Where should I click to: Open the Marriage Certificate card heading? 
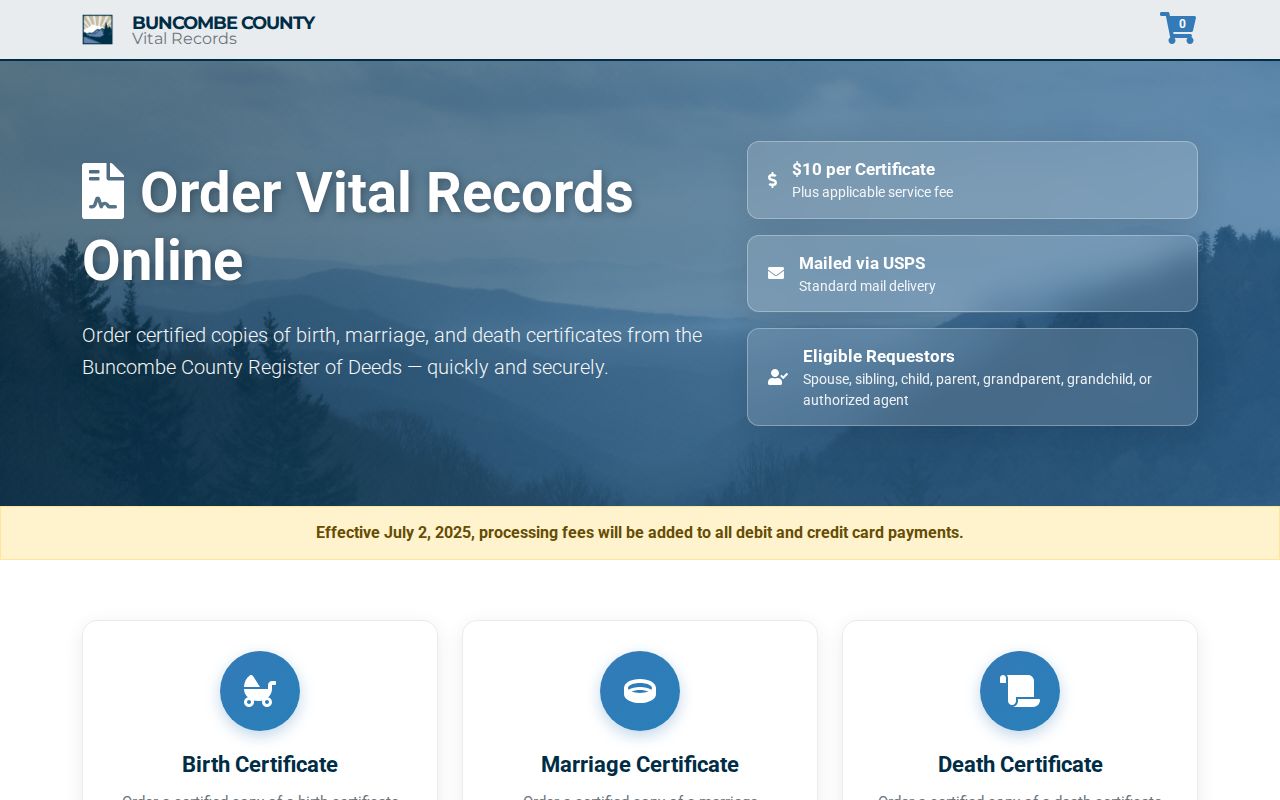coord(640,764)
